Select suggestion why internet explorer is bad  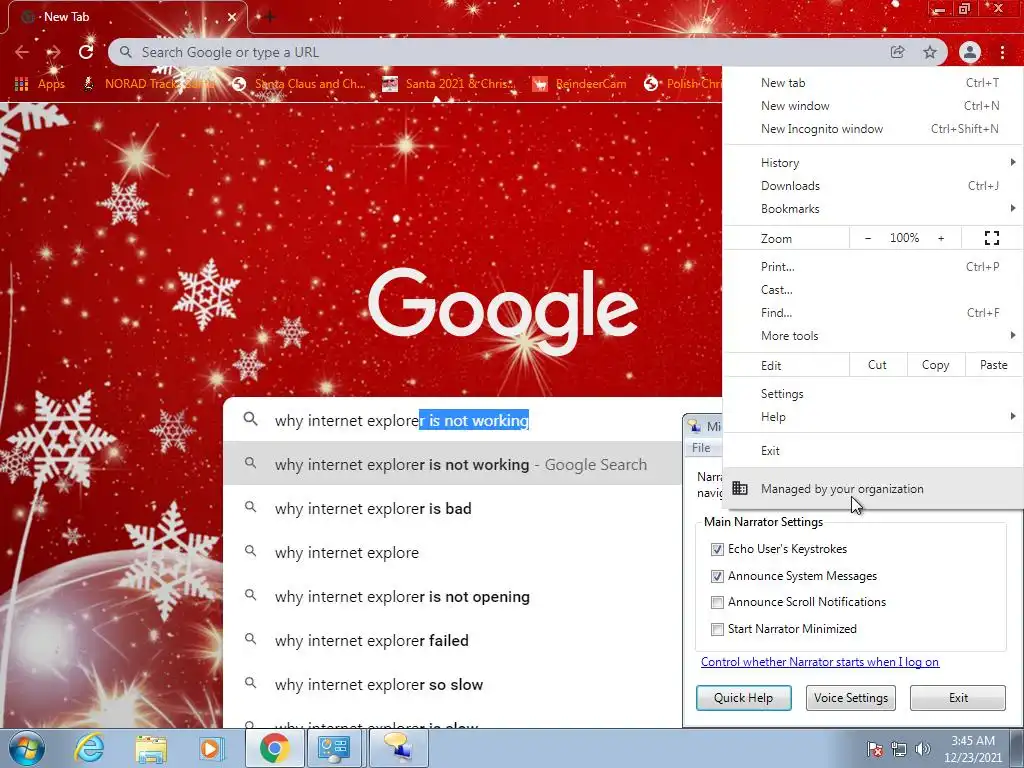click(x=453, y=509)
